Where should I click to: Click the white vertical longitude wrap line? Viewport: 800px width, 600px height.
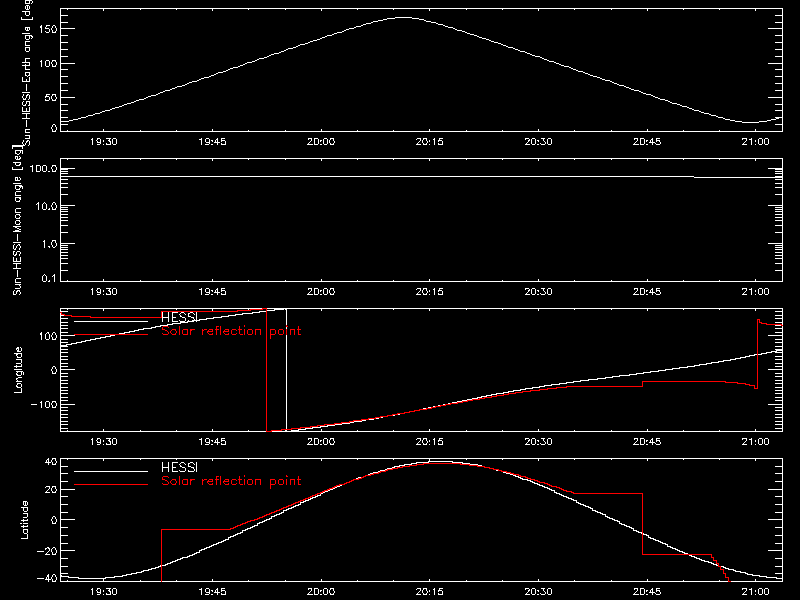[286, 370]
